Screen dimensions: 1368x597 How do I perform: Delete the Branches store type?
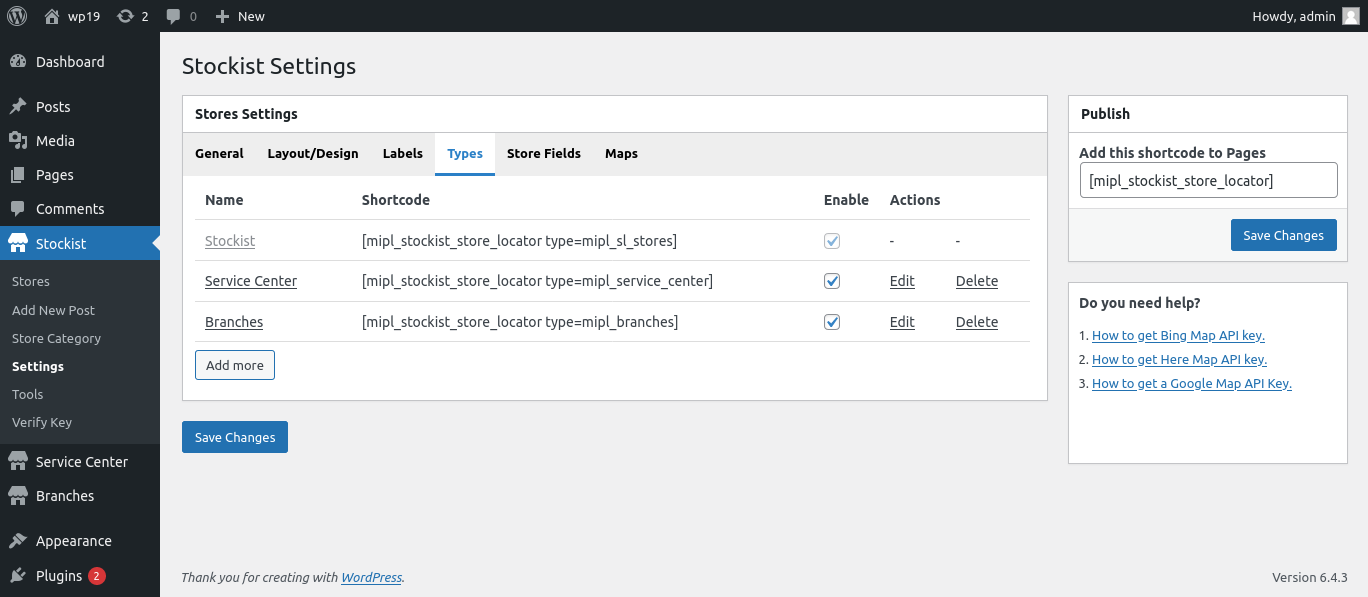click(976, 322)
